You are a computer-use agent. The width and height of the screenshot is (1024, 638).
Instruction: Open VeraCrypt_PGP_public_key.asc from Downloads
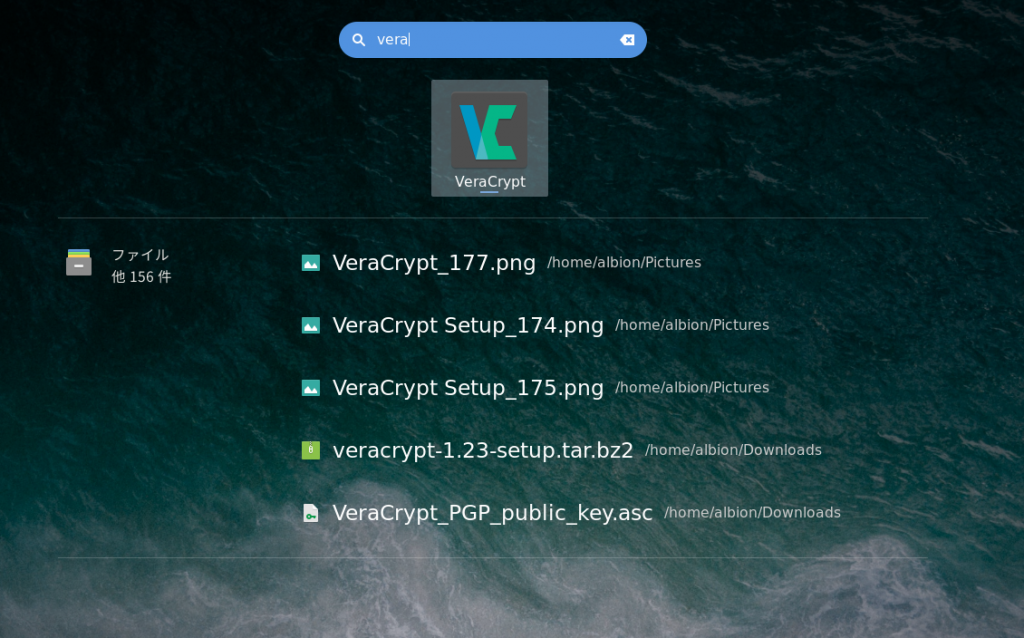tap(493, 512)
